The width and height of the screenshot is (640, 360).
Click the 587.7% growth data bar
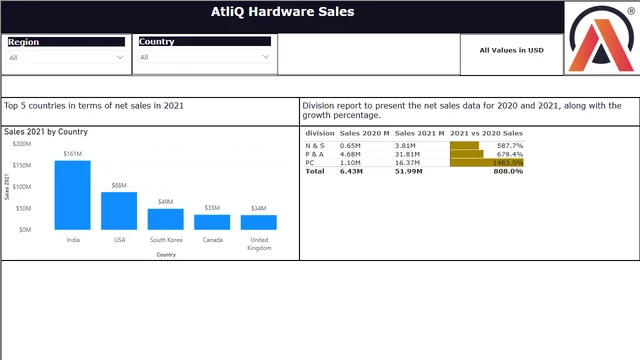click(464, 145)
